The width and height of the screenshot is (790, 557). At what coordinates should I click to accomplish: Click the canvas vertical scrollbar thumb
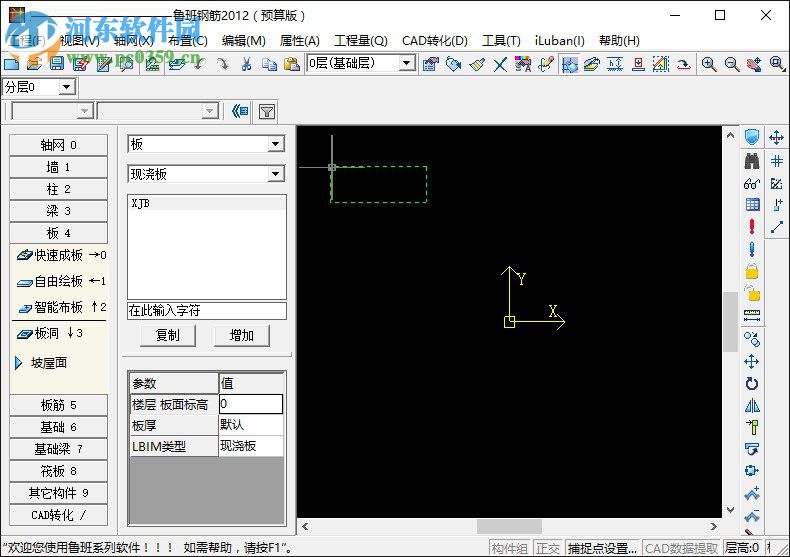point(730,321)
